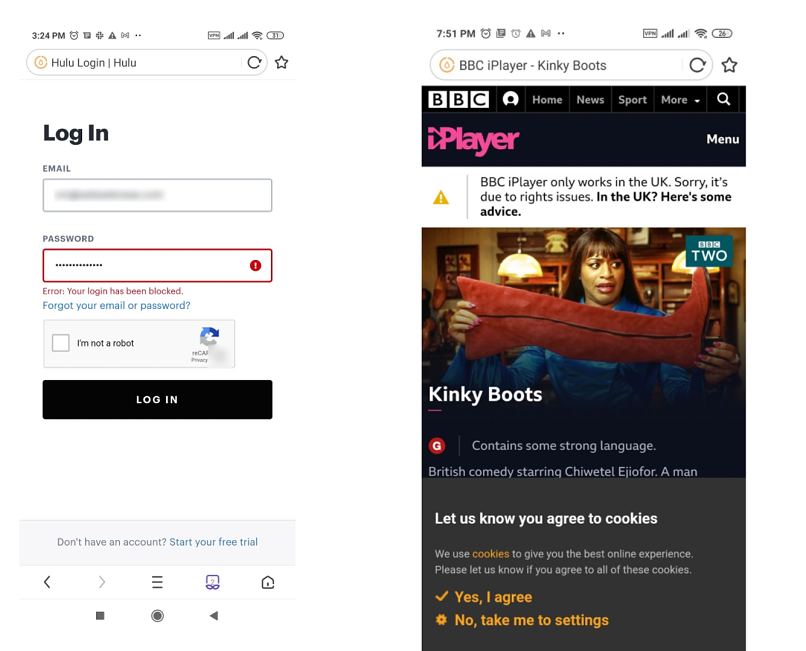Image resolution: width=806 pixels, height=651 pixels.
Task: Open In the UK? Here's some advice link
Action: tap(606, 204)
